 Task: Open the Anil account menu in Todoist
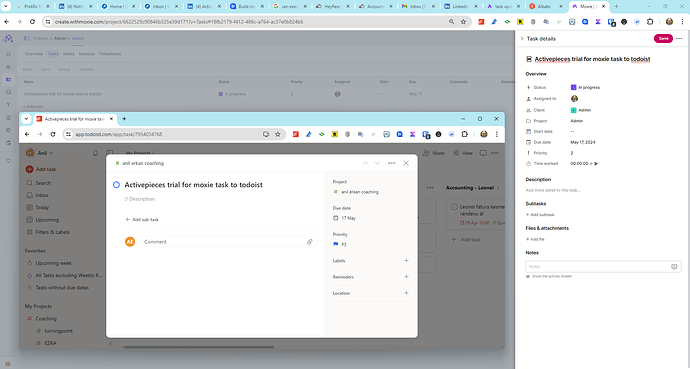pos(40,153)
